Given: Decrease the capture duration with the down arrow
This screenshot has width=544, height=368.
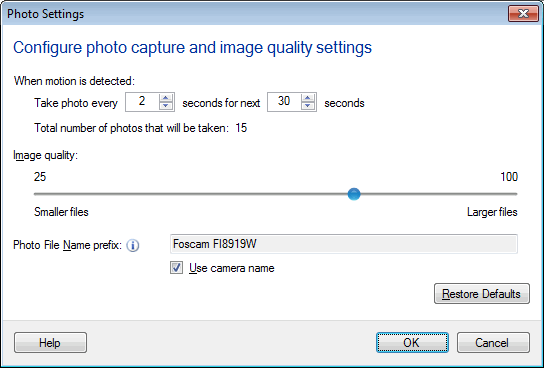Looking at the screenshot, I should tap(308, 106).
